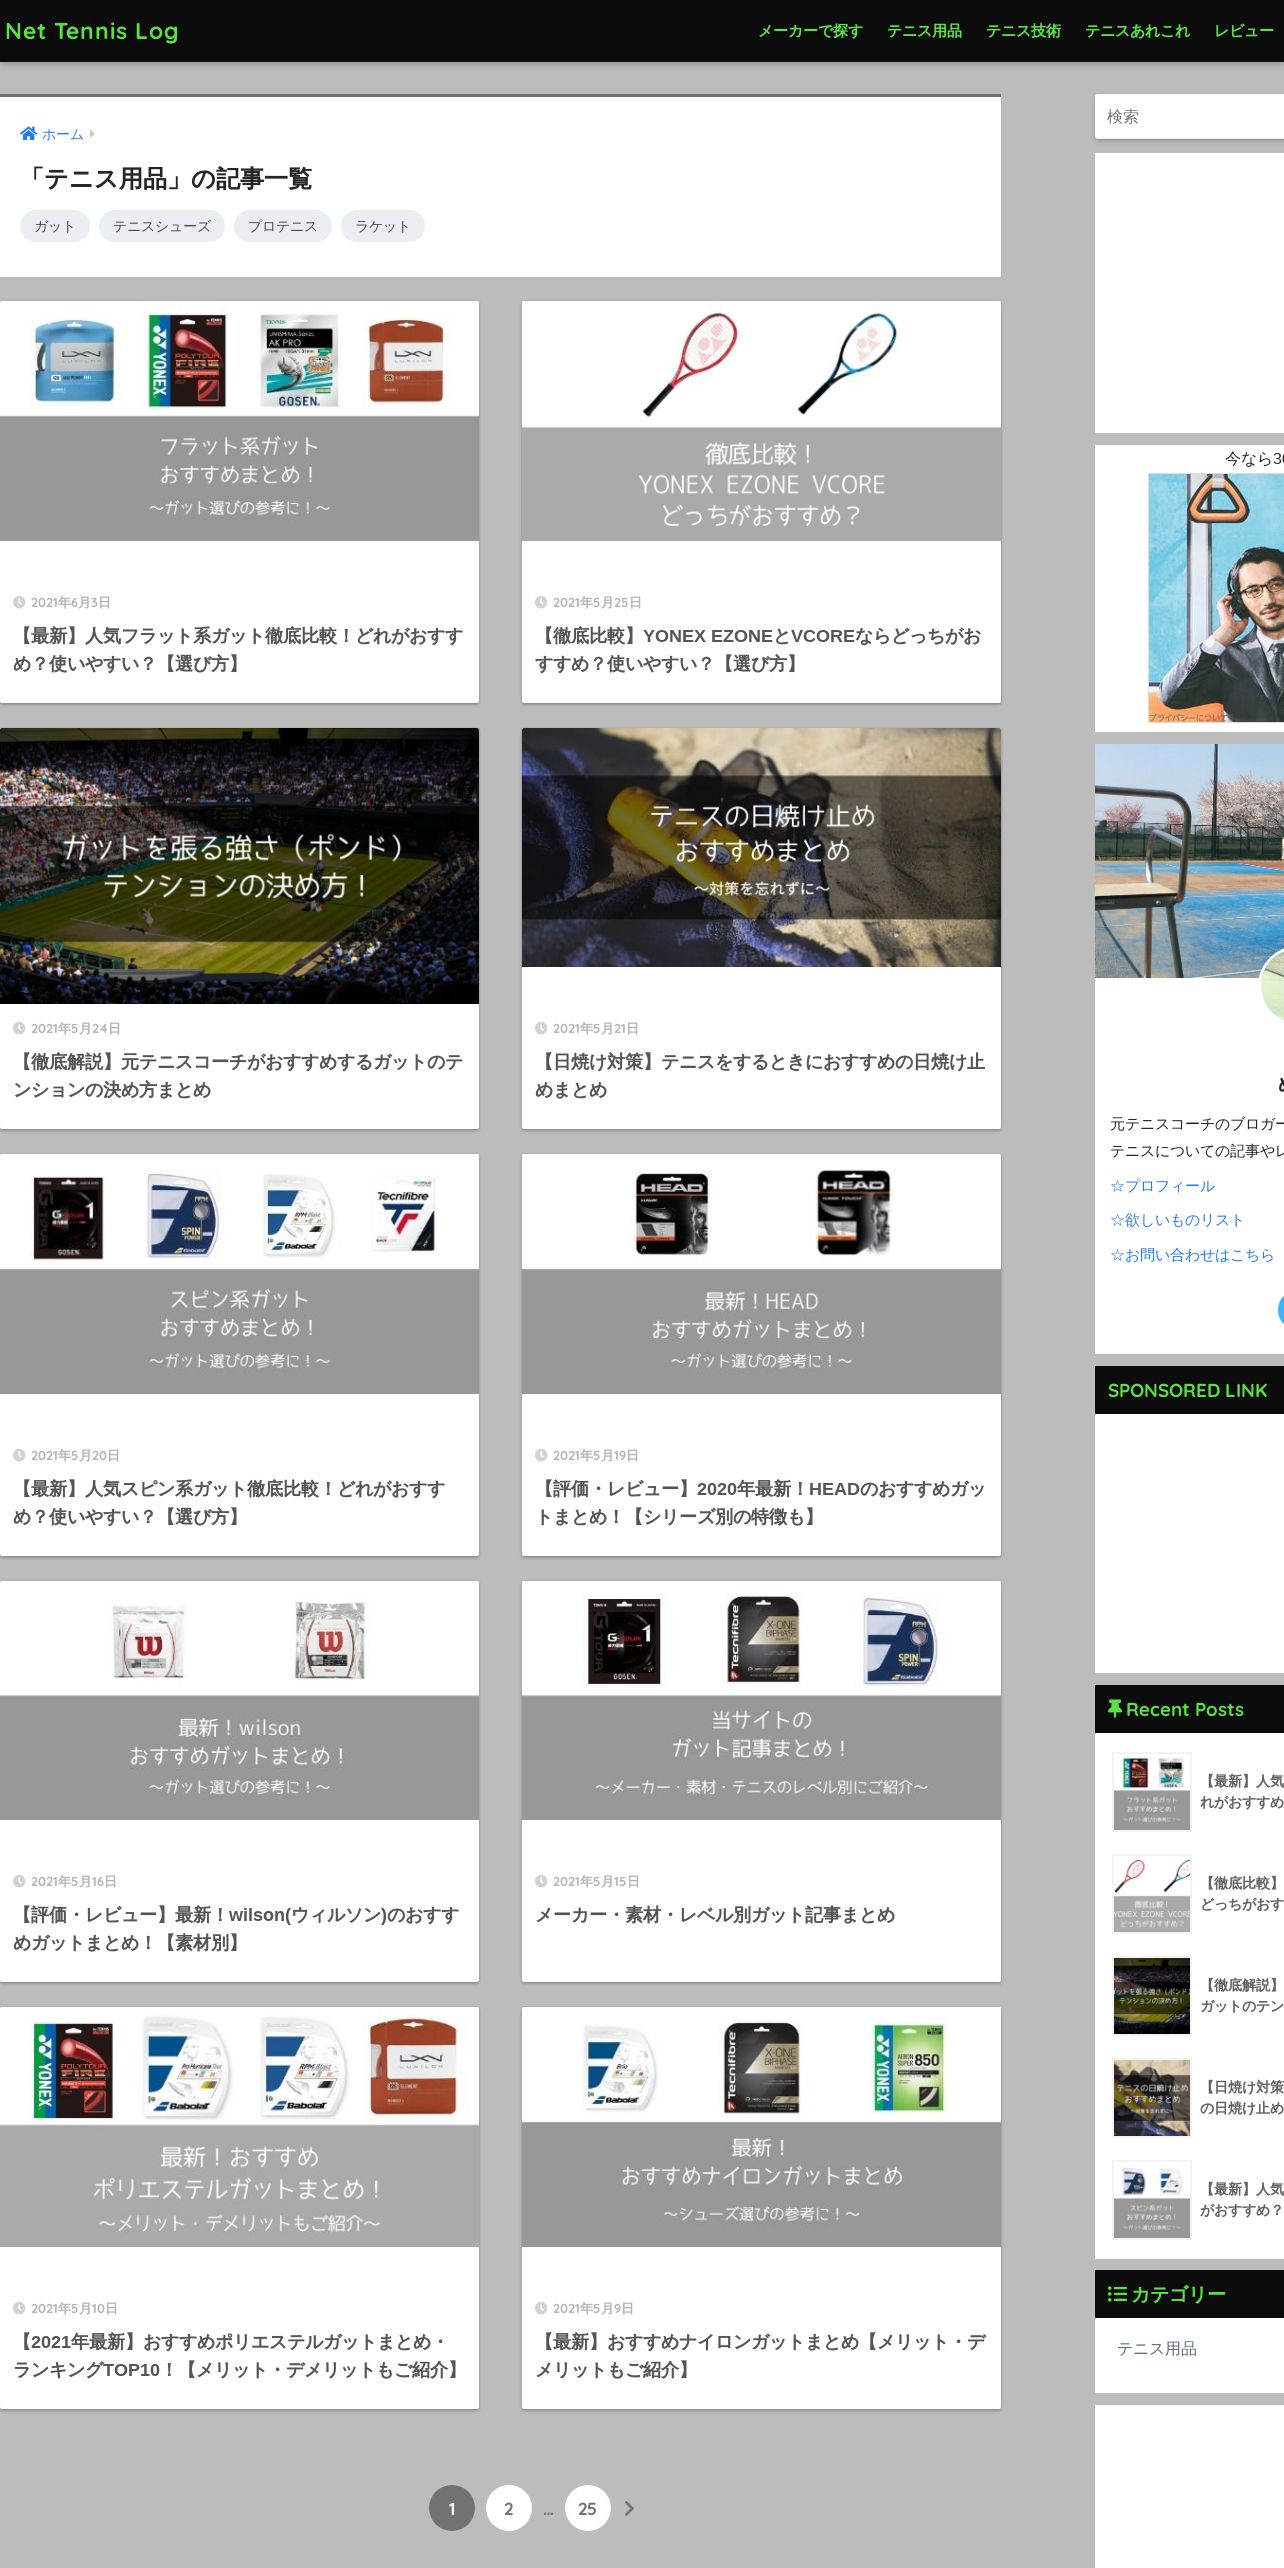The height and width of the screenshot is (2568, 1284).
Task: Click into the 検索 search field
Action: click(x=1189, y=117)
